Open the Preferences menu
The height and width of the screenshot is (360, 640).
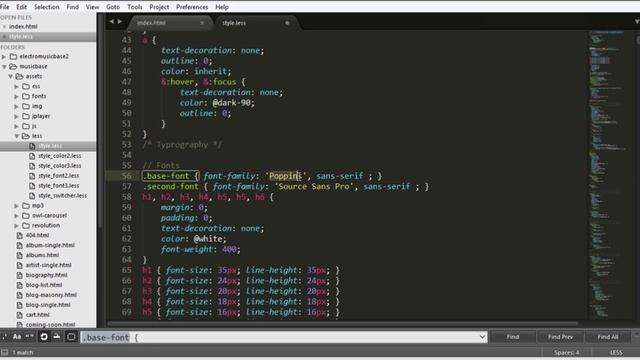click(x=192, y=7)
